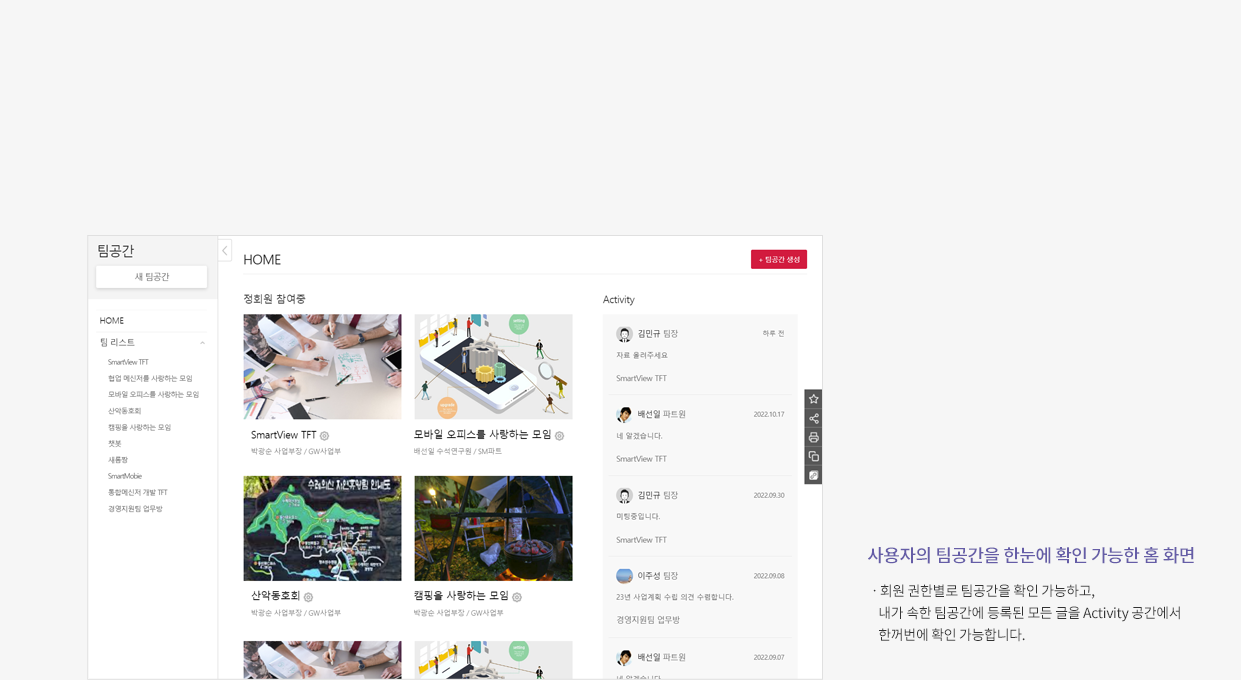Click the favorite star icon in floating toolbar
This screenshot has height=680, width=1241.
coord(813,399)
